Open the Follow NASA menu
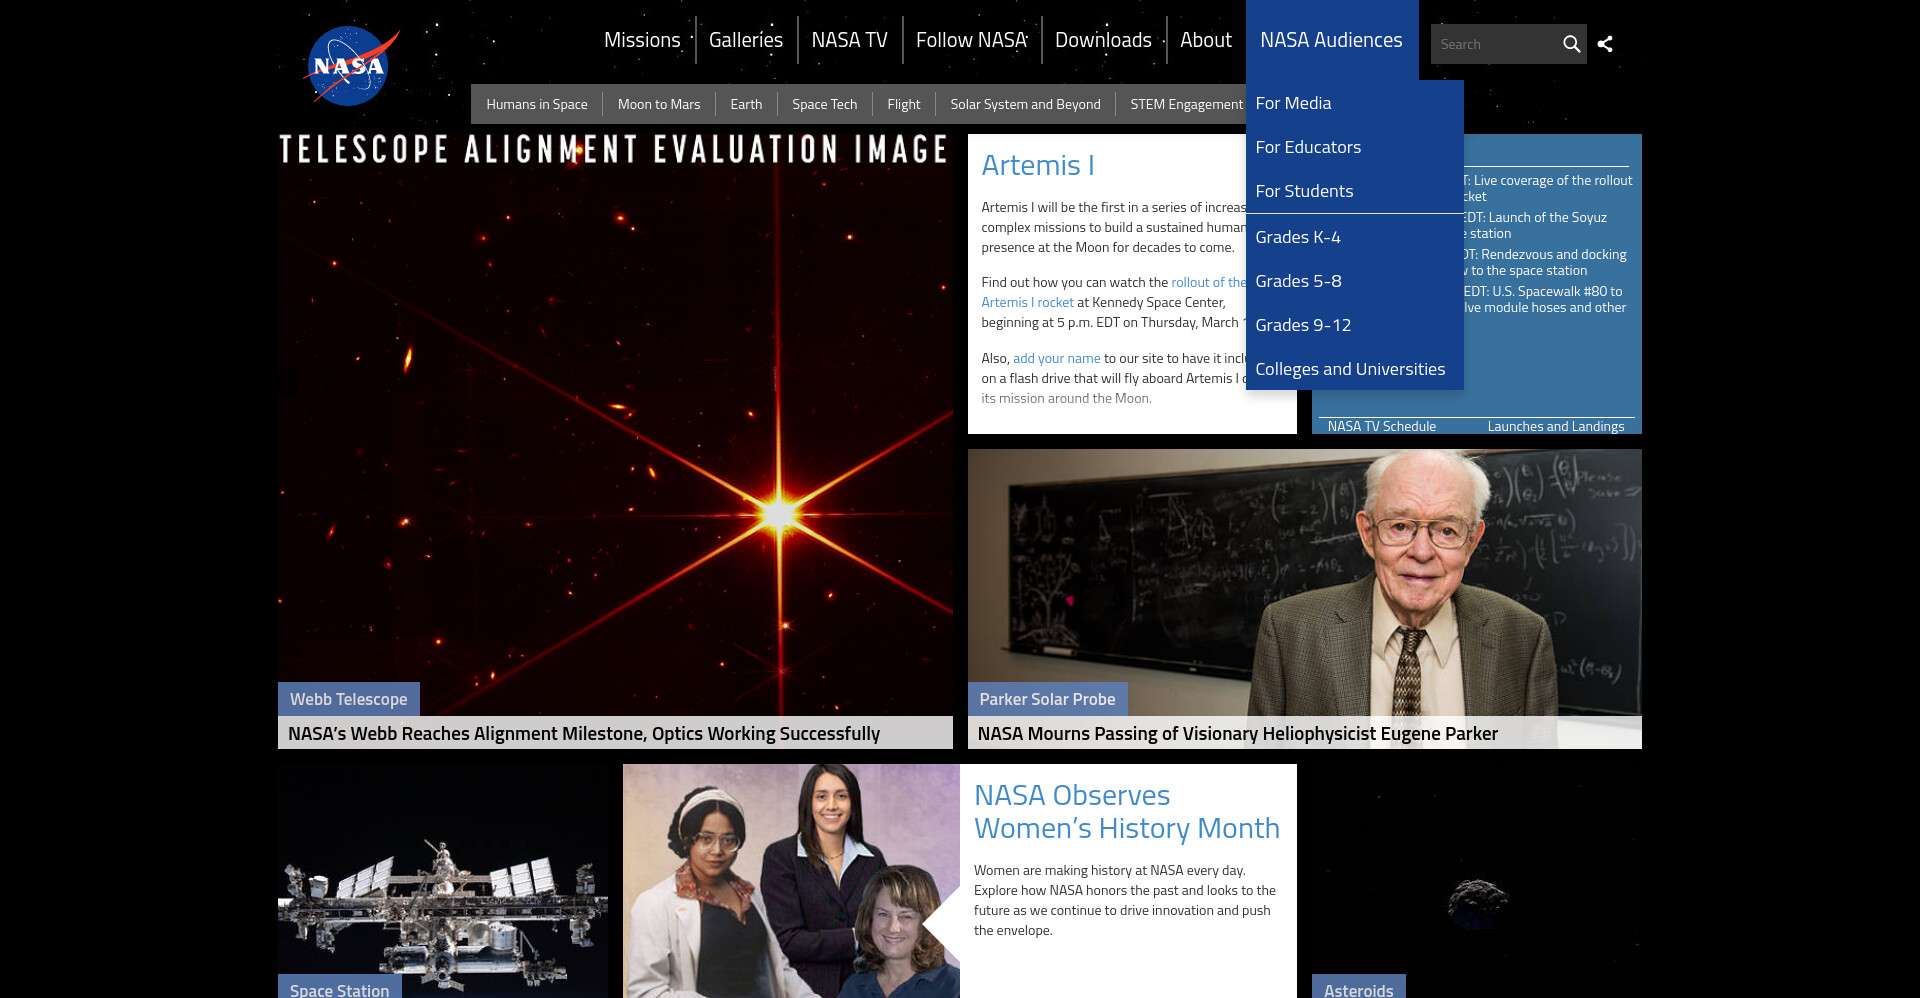 (971, 40)
